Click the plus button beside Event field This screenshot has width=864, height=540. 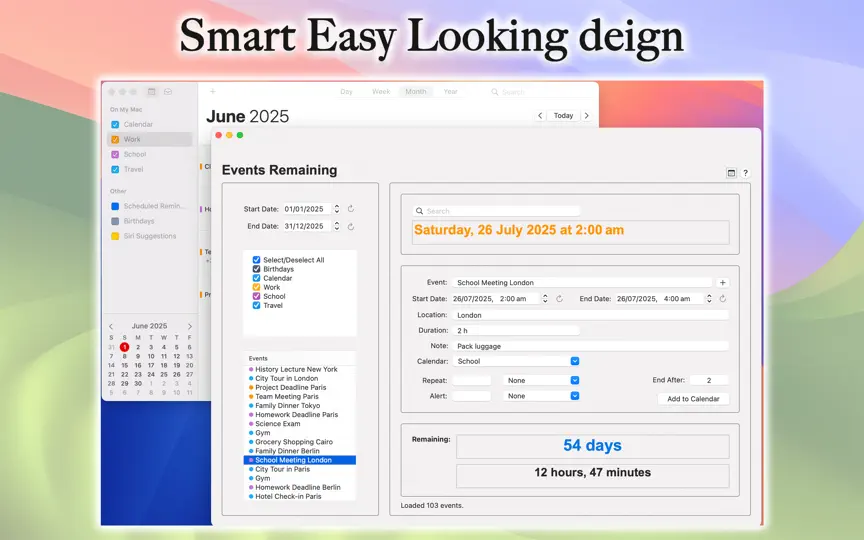pyautogui.click(x=722, y=283)
